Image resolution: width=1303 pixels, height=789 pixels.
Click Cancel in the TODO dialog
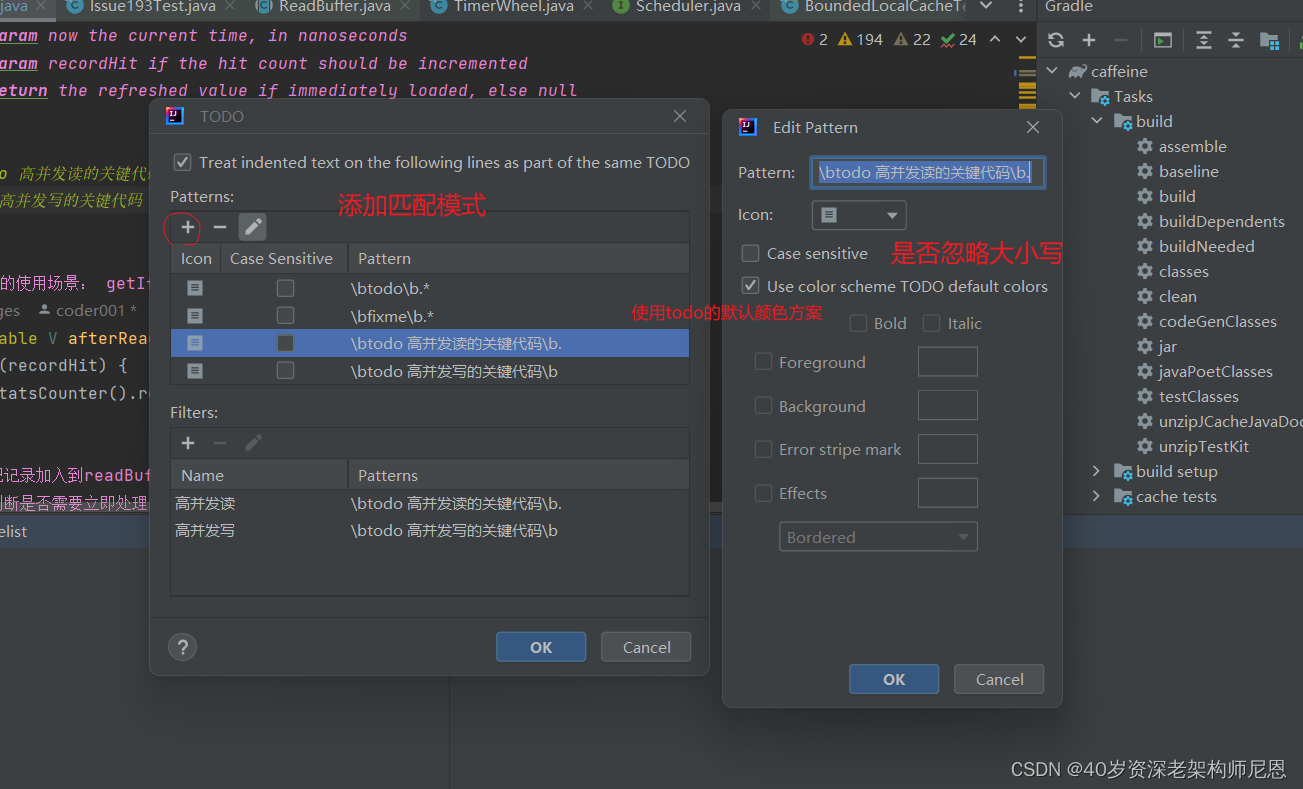coord(646,647)
